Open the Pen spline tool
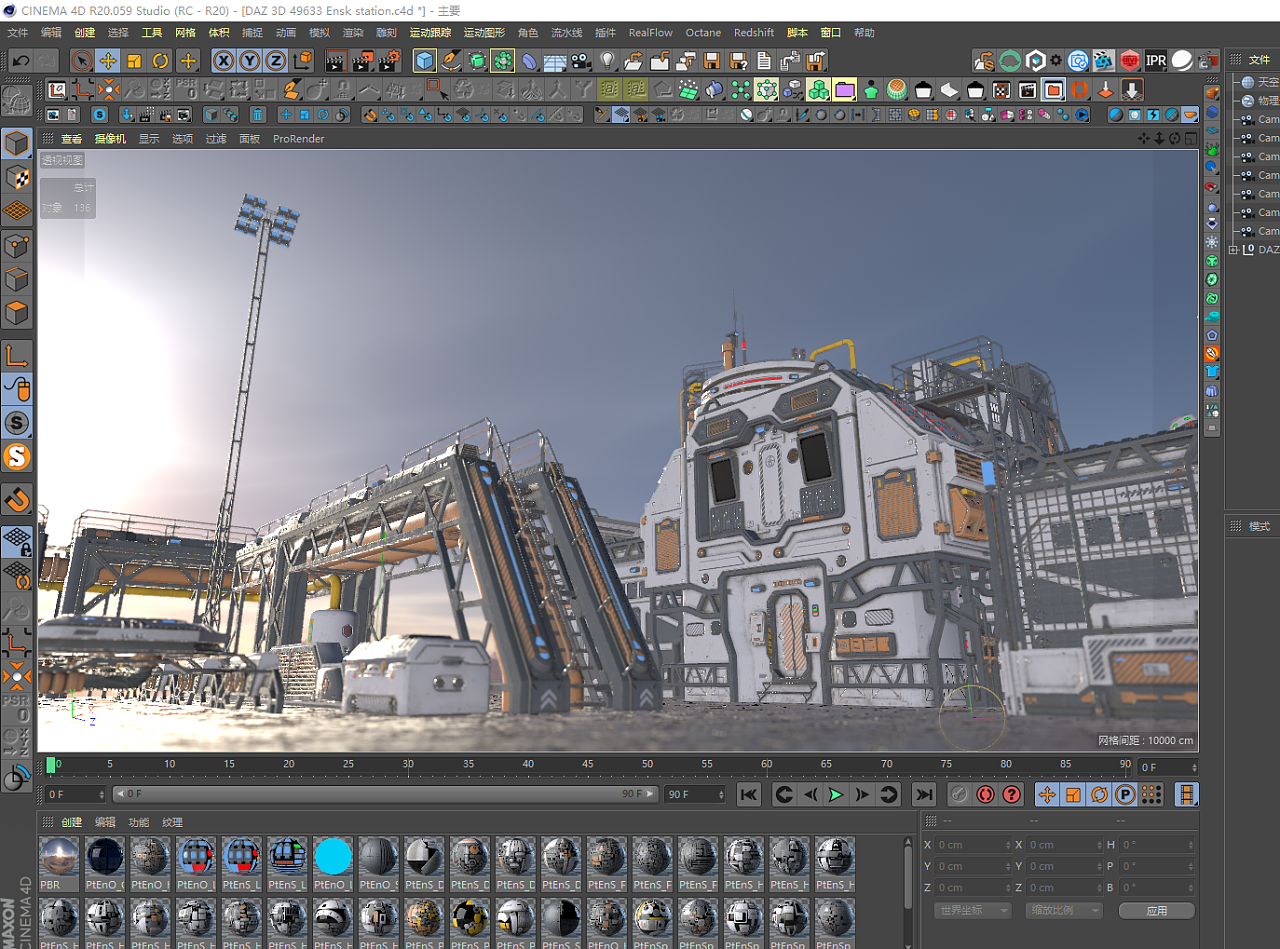The image size is (1280, 949). pos(451,61)
